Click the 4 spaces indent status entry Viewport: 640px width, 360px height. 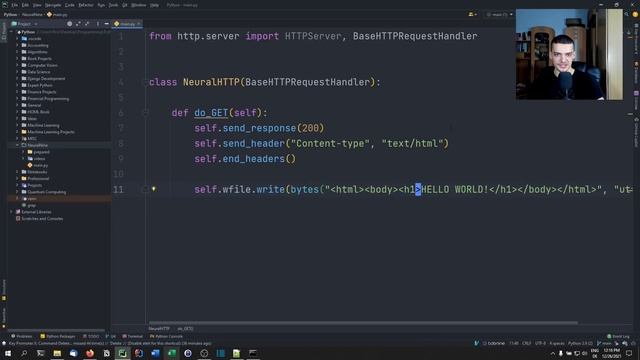click(557, 343)
